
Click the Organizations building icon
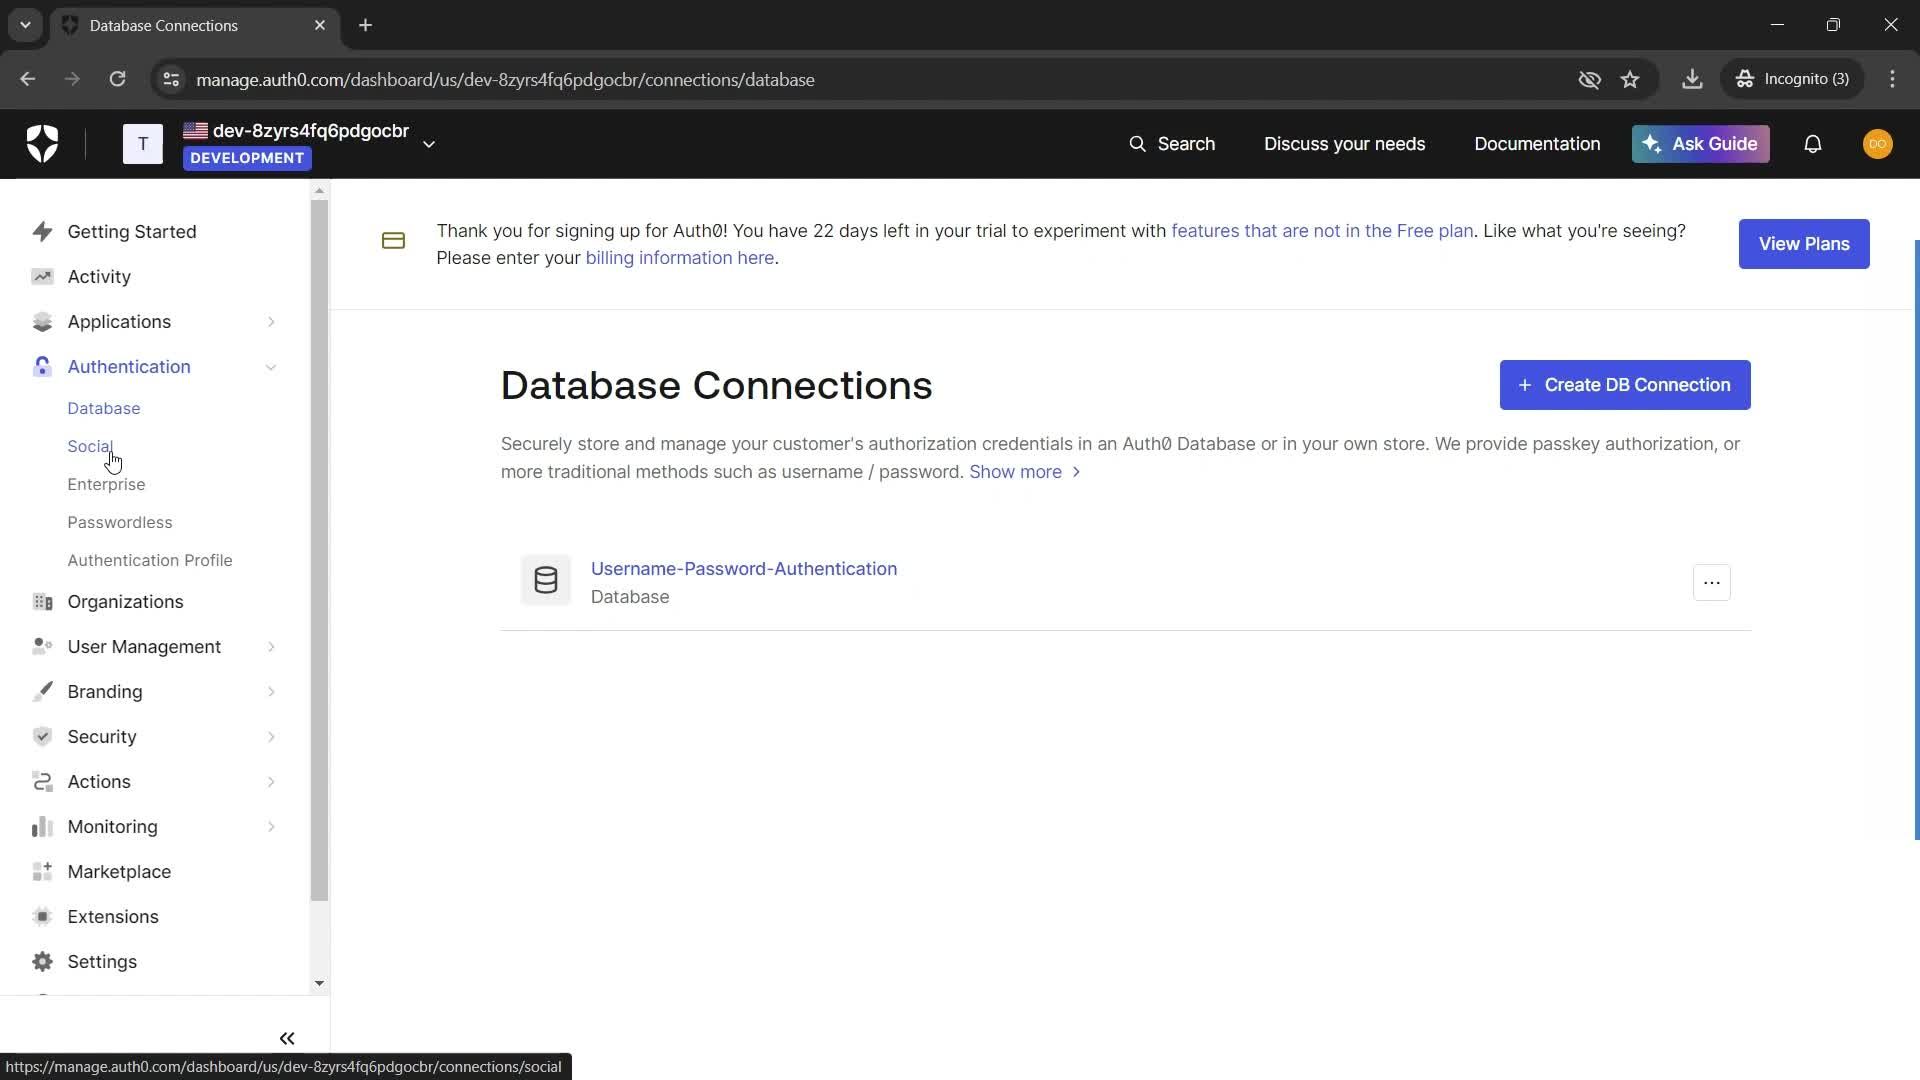coord(42,602)
